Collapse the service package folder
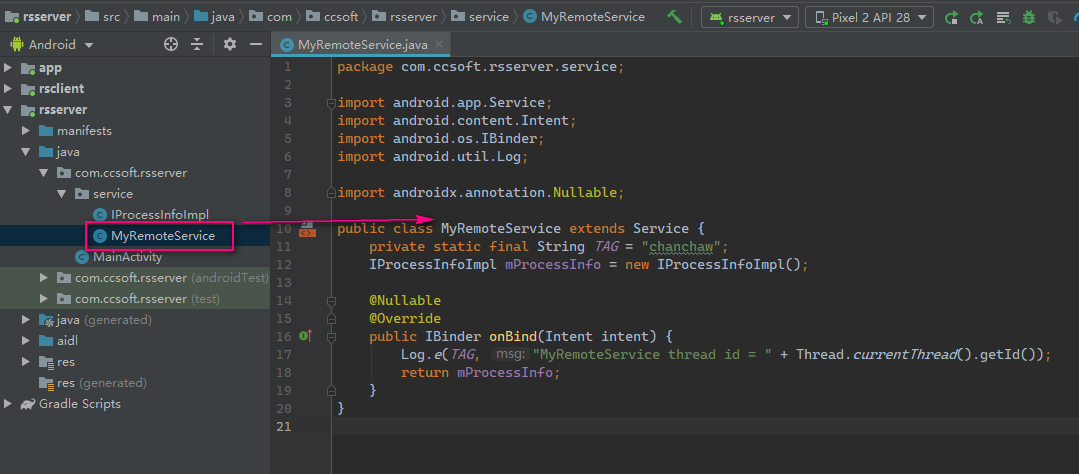The width and height of the screenshot is (1079, 474). [63, 194]
